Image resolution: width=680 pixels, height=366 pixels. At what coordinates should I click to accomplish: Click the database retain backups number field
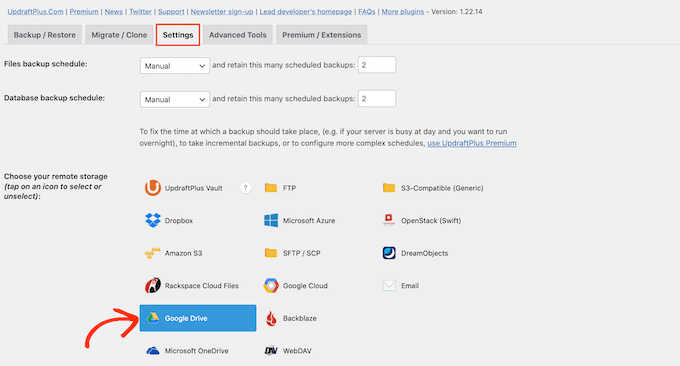377,98
